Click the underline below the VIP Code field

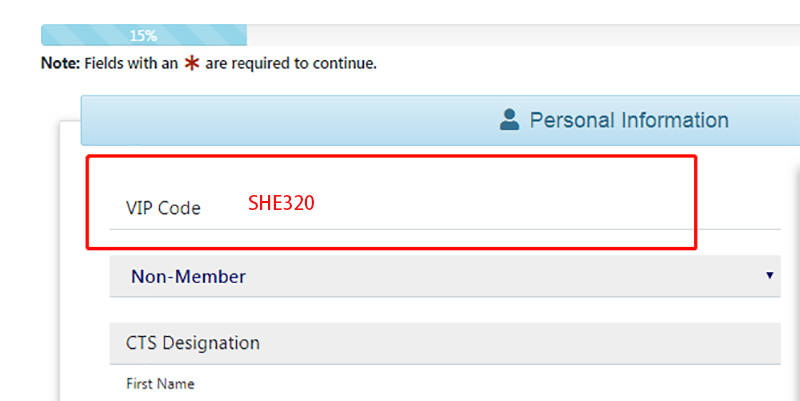coord(444,229)
